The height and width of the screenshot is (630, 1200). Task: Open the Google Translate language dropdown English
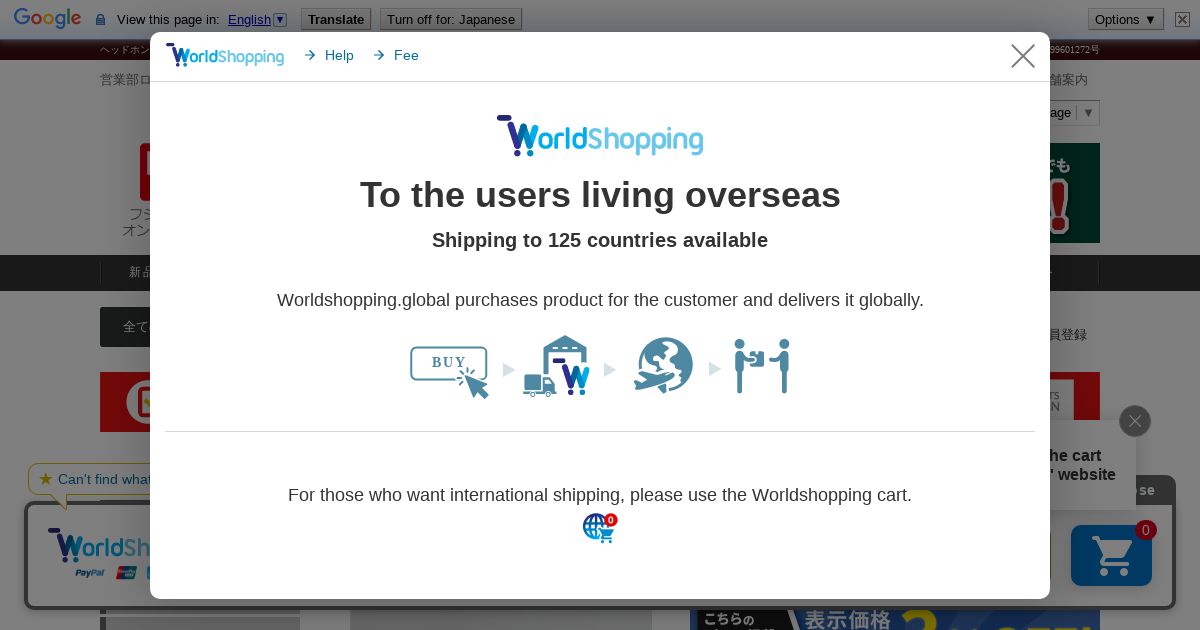click(257, 19)
